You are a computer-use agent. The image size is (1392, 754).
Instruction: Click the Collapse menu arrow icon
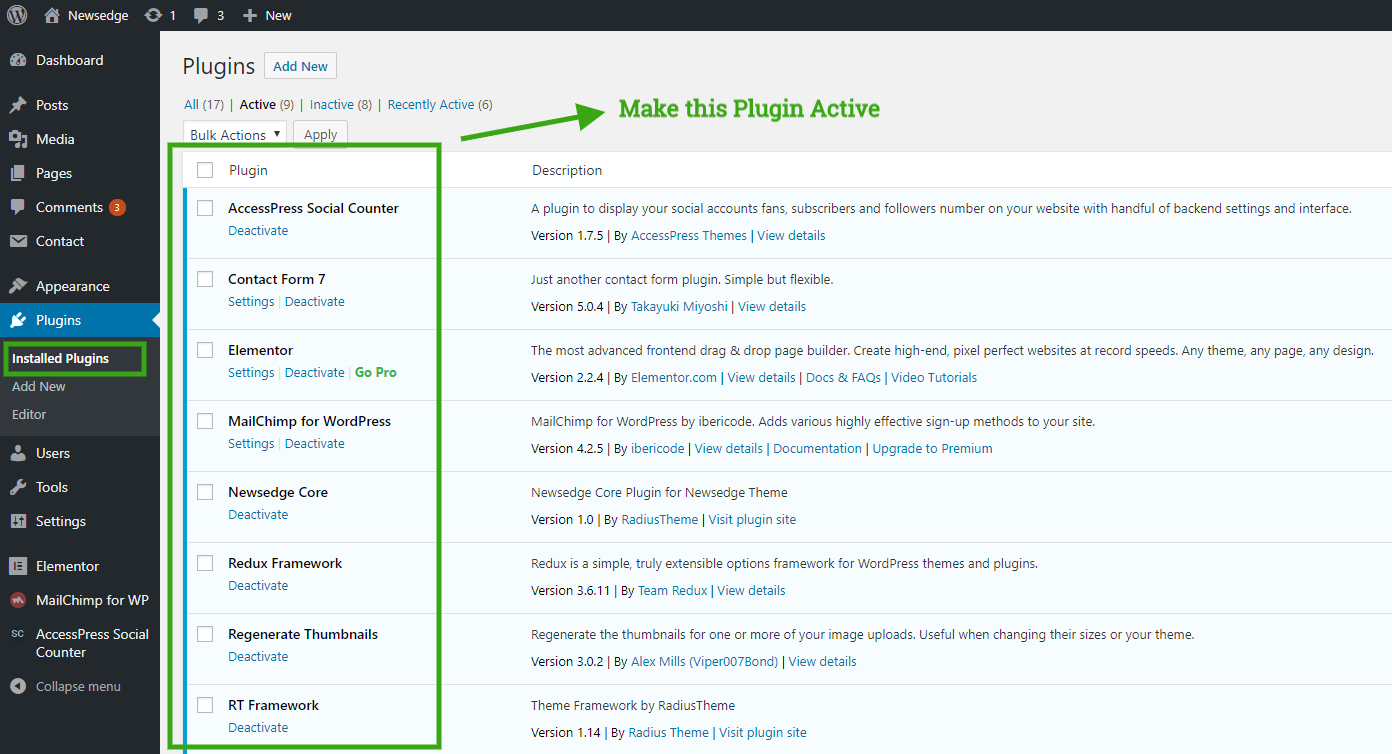click(18, 686)
